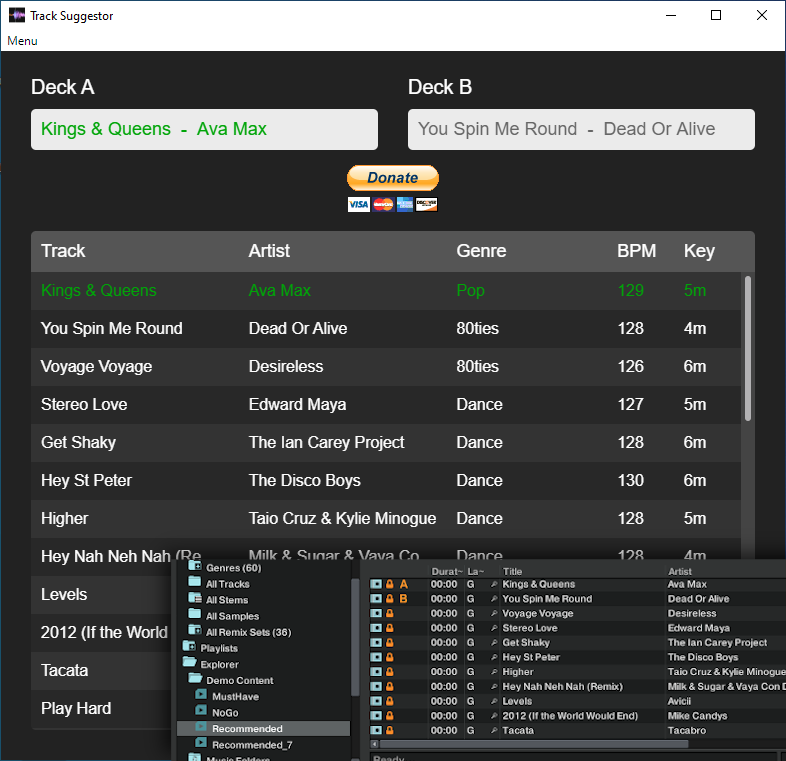Click the 80ties genre of Voyage Voyage
The height and width of the screenshot is (761, 786).
[x=477, y=366]
